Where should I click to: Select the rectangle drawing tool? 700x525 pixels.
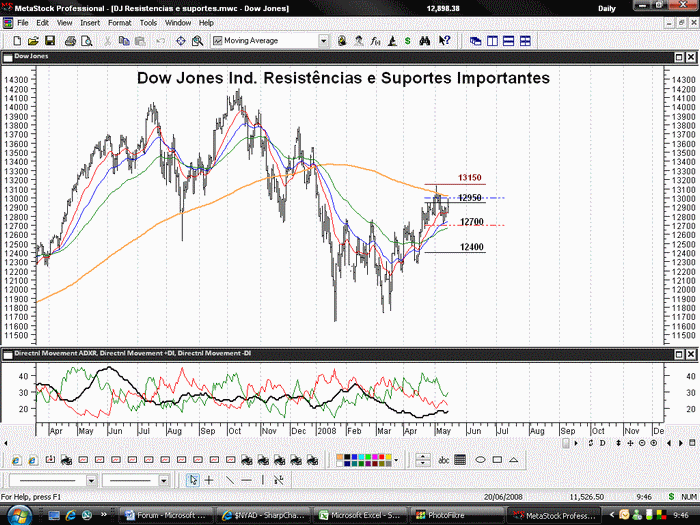497,460
